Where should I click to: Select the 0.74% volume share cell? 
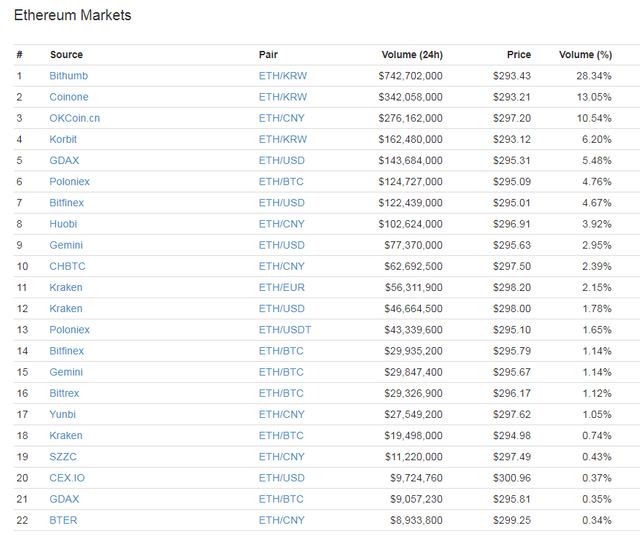[x=597, y=436]
